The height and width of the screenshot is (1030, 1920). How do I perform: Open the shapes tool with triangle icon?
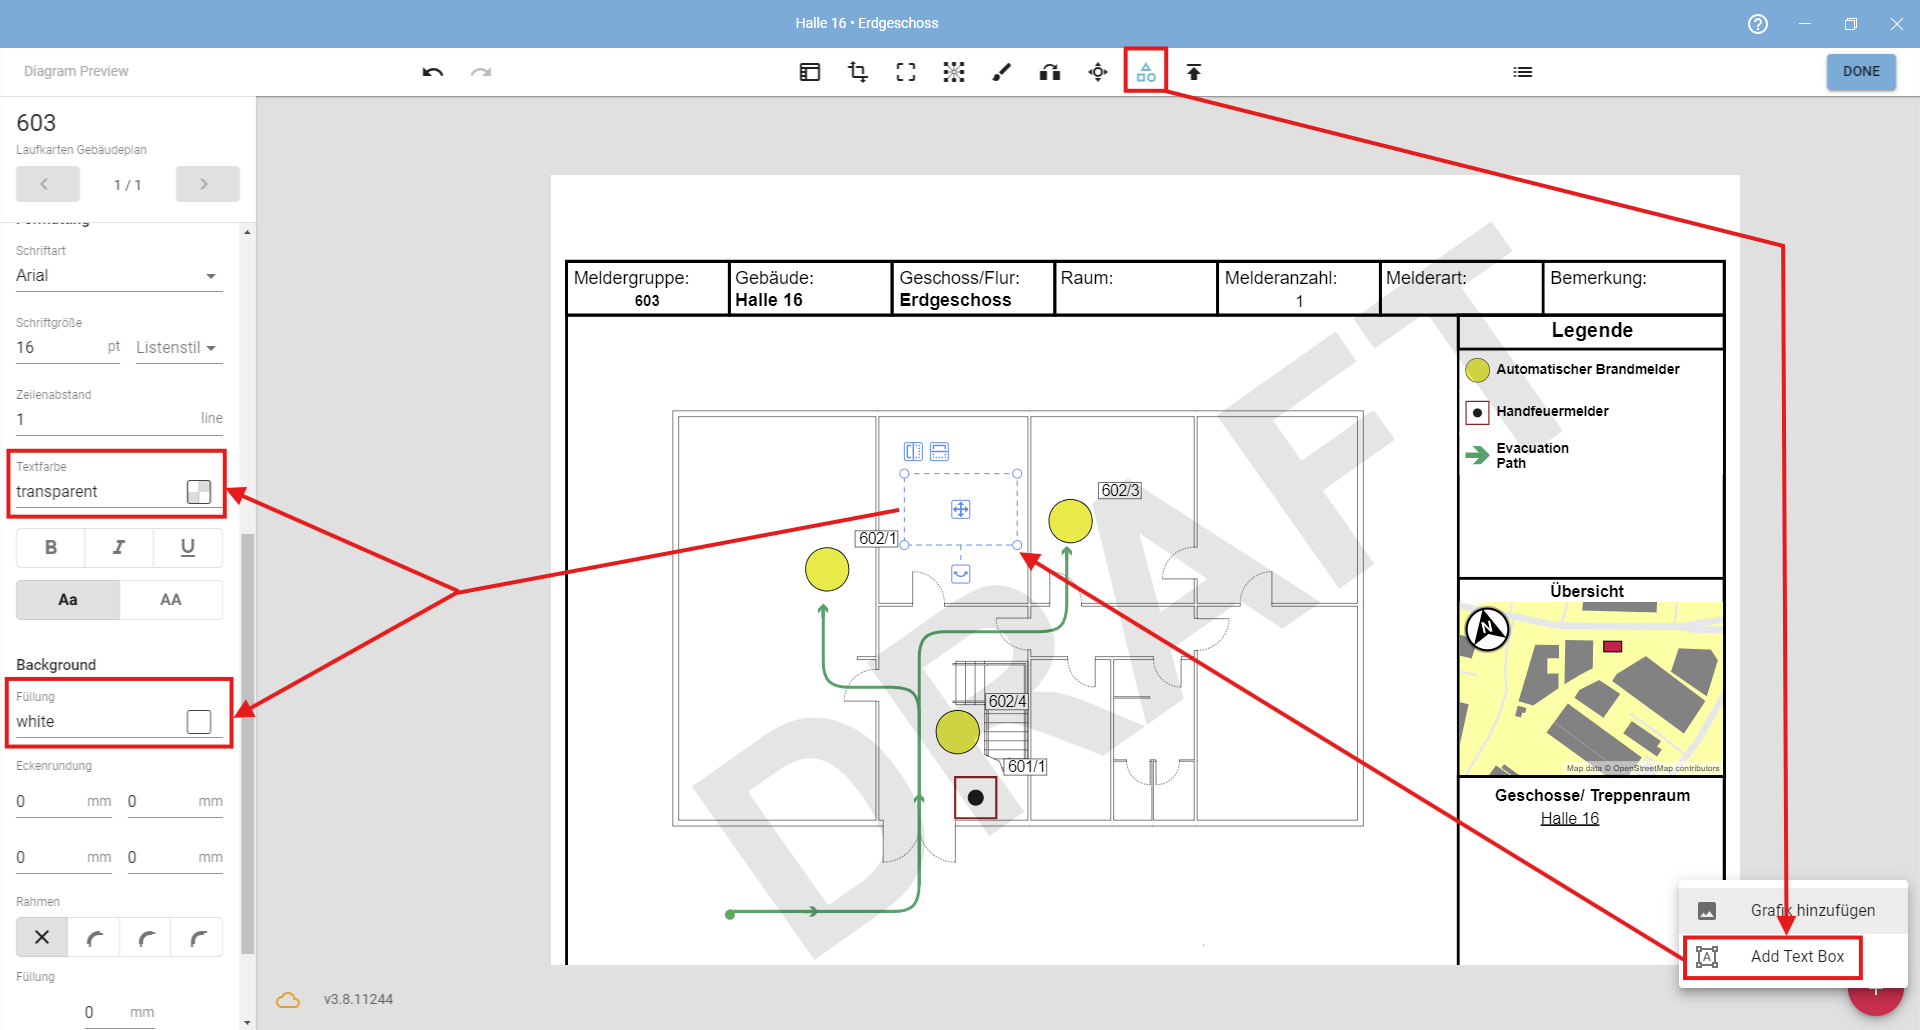1146,72
